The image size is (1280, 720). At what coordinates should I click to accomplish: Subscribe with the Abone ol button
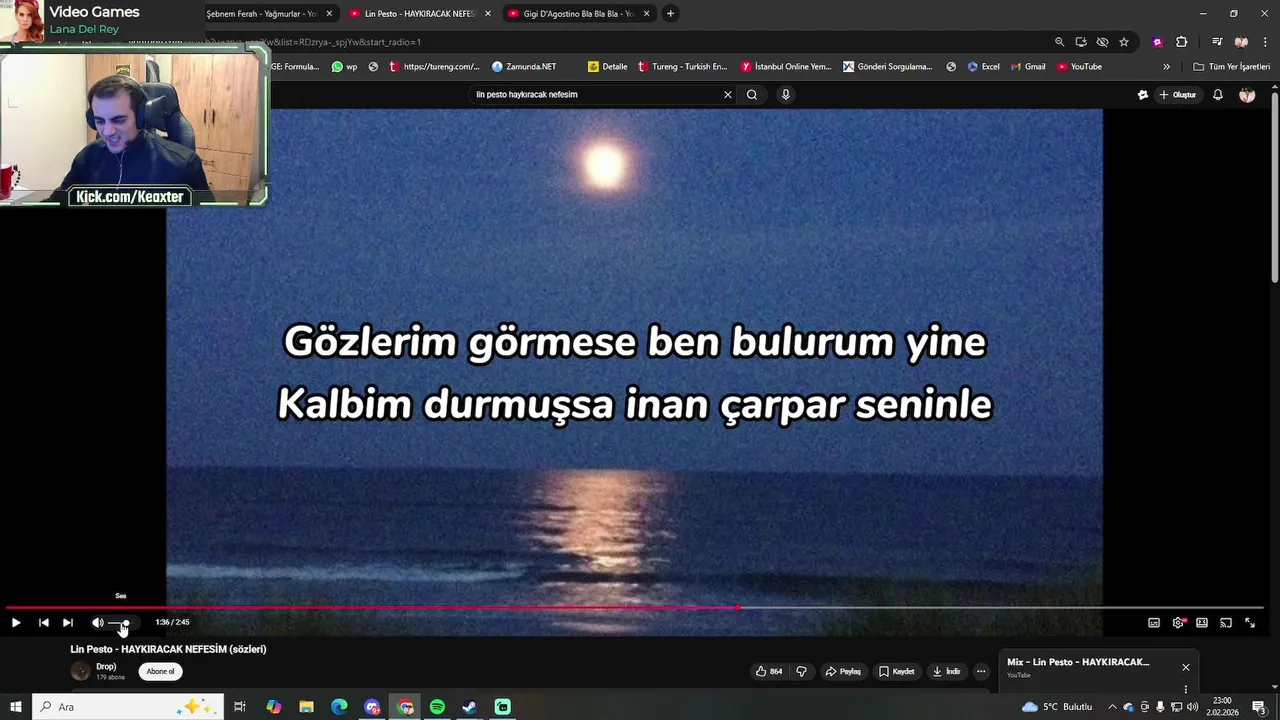(161, 672)
